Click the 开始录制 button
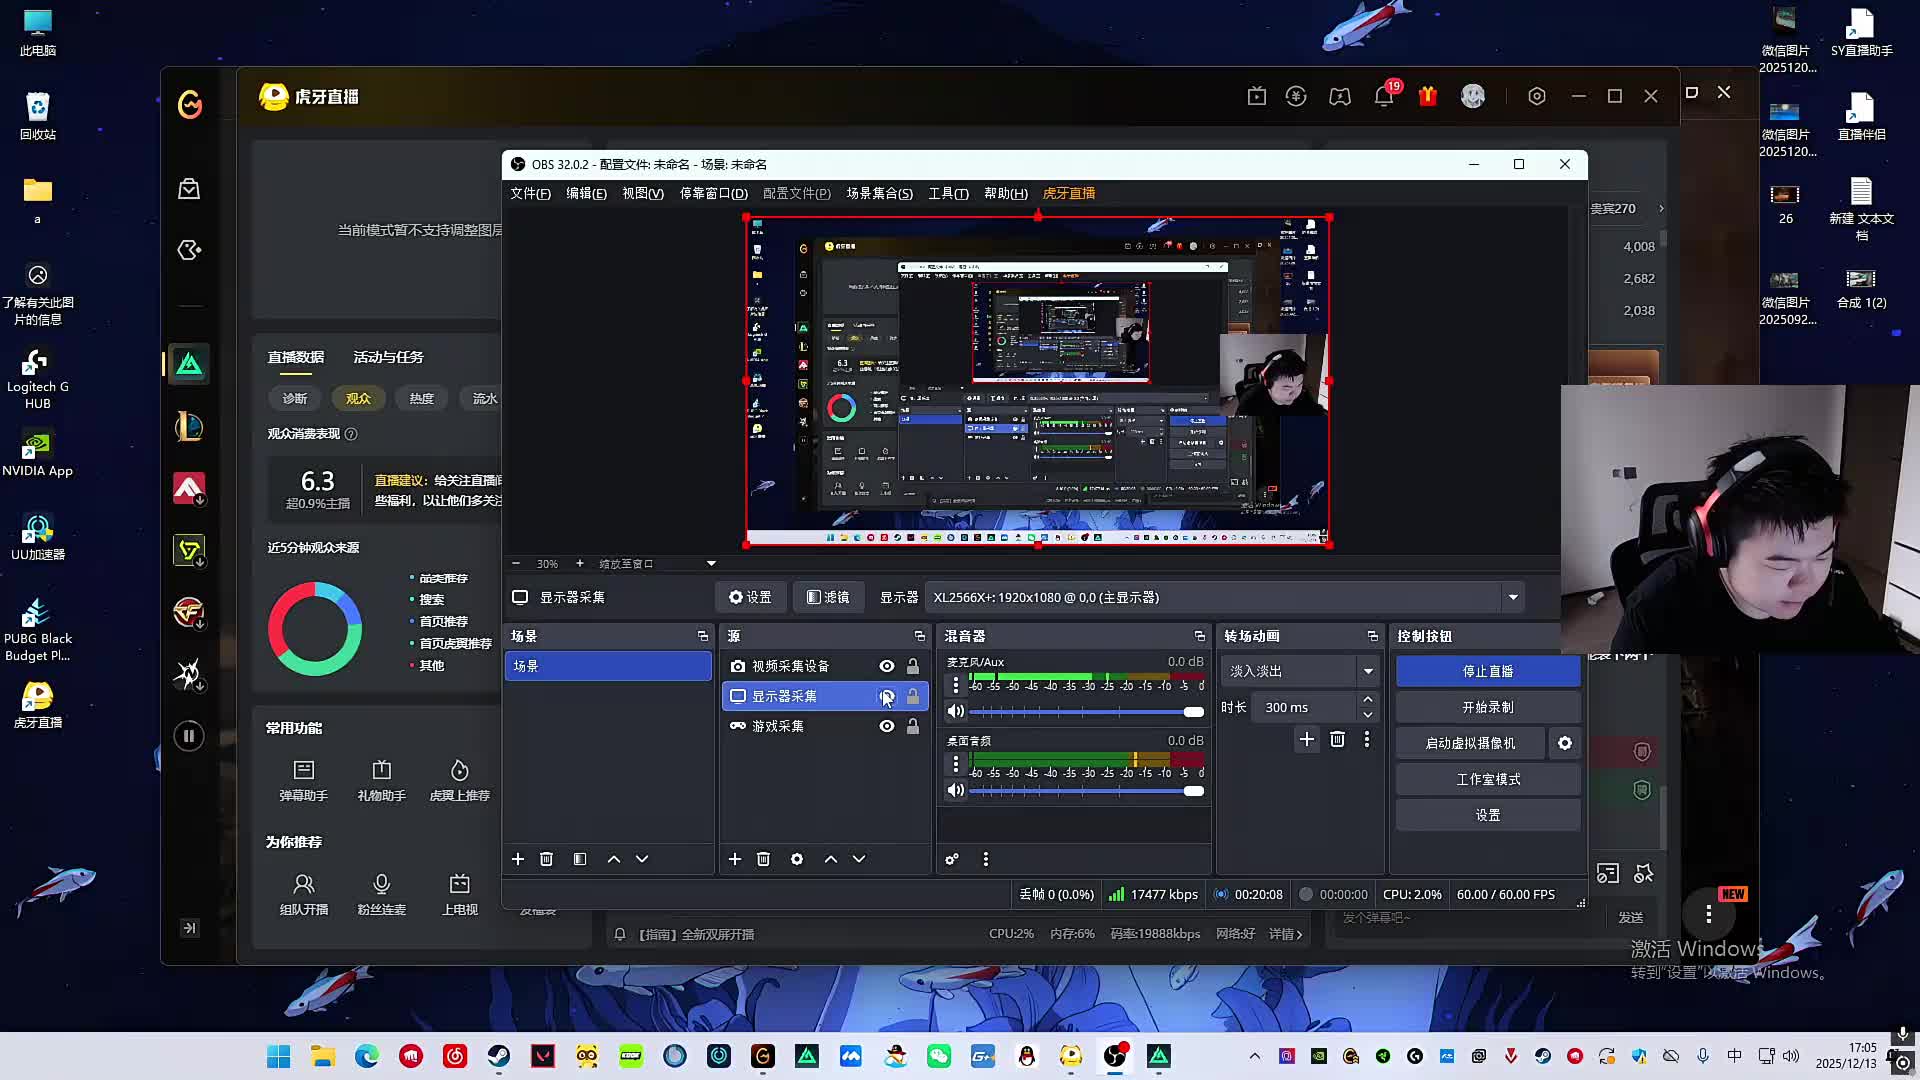This screenshot has height=1080, width=1920. [1487, 707]
